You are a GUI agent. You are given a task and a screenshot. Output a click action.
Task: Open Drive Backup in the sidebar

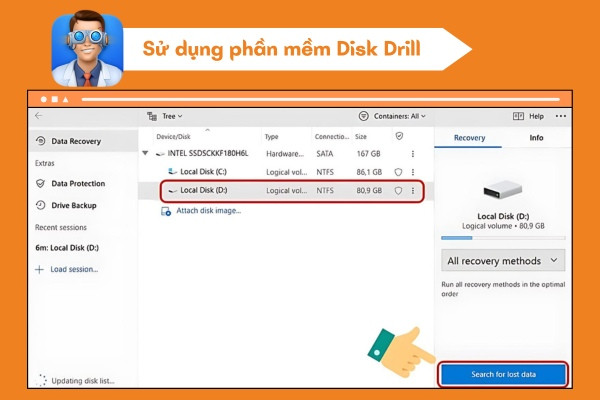click(x=73, y=205)
